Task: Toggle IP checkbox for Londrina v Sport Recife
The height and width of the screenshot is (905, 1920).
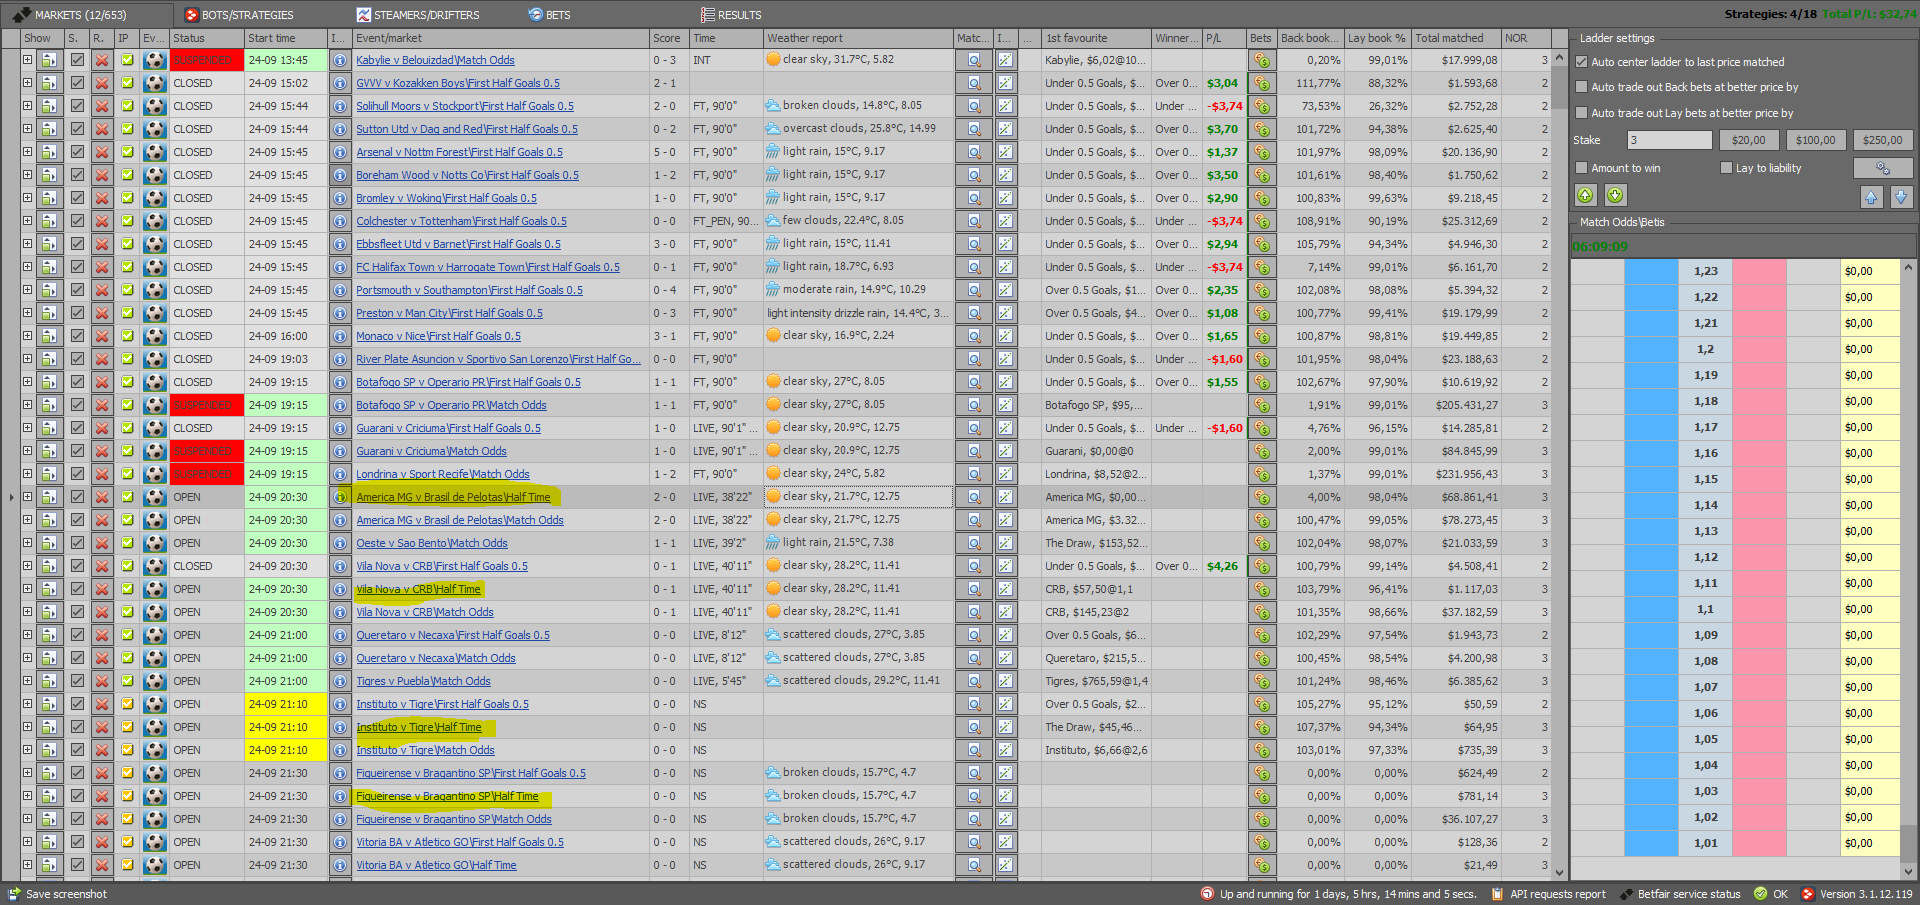Action: click(127, 474)
